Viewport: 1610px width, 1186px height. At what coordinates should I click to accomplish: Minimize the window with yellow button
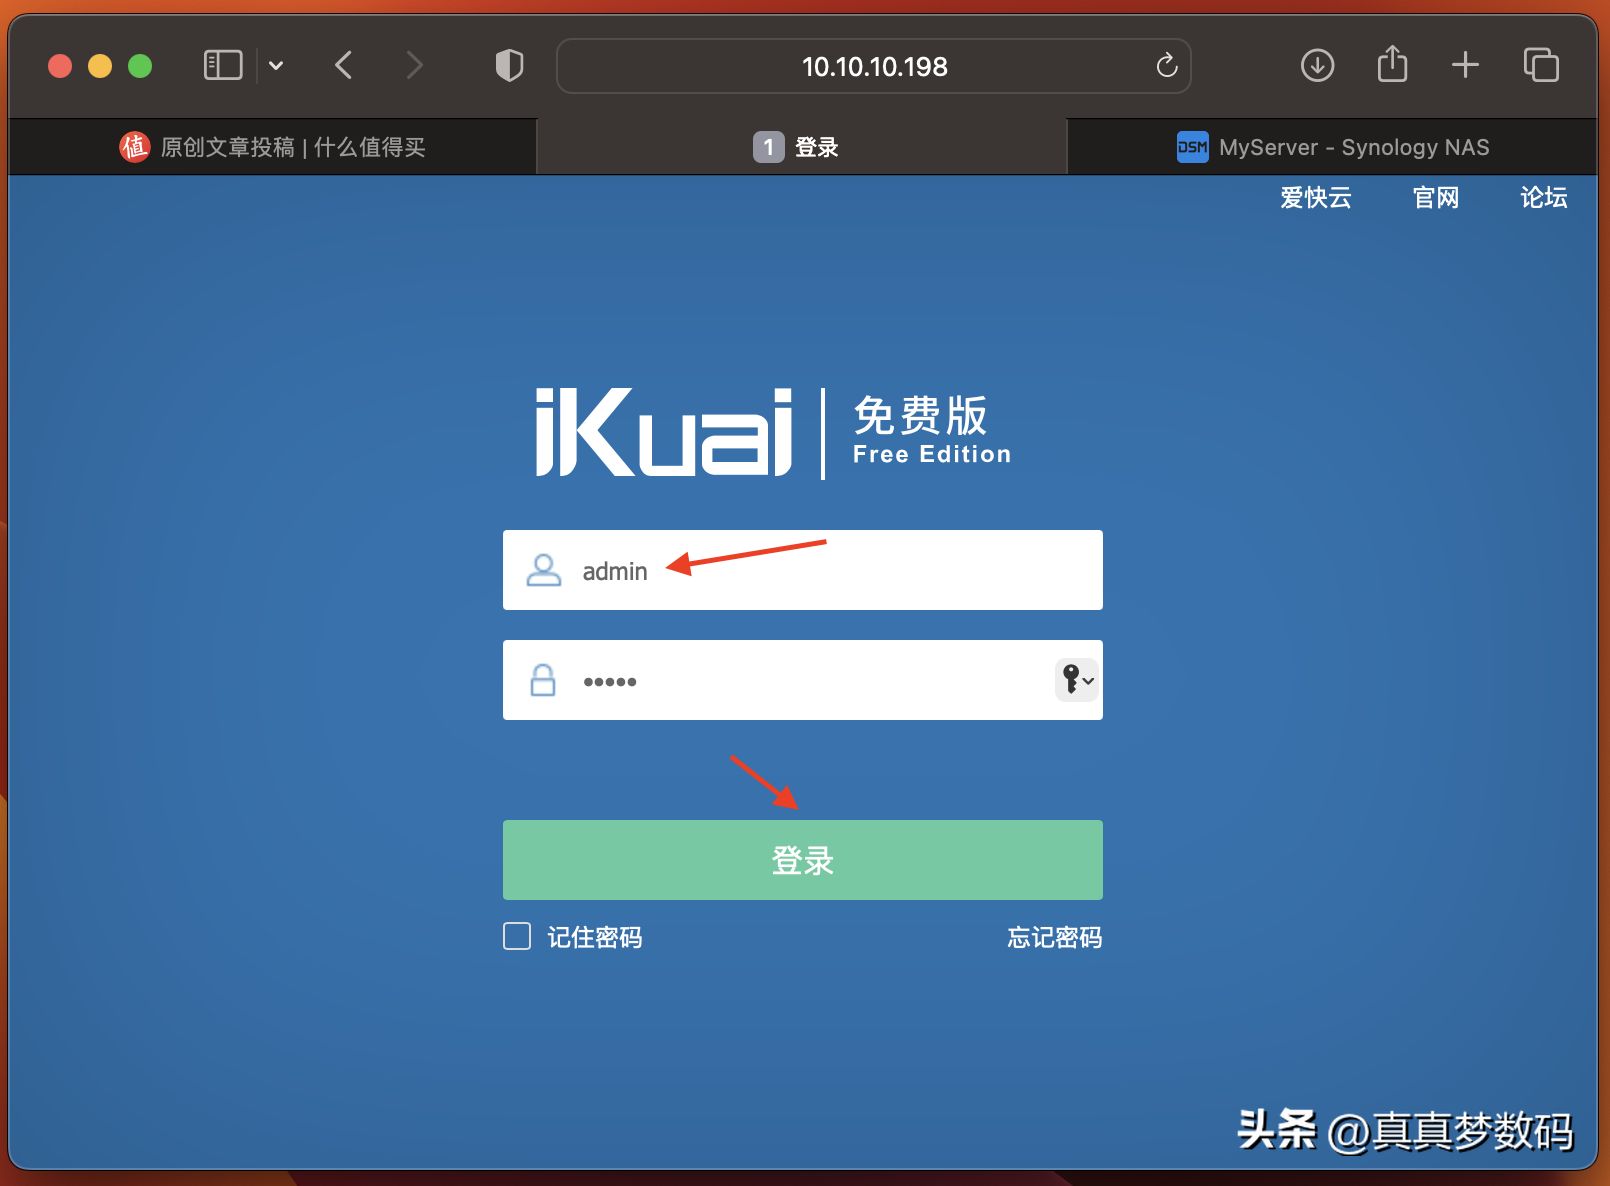[100, 66]
